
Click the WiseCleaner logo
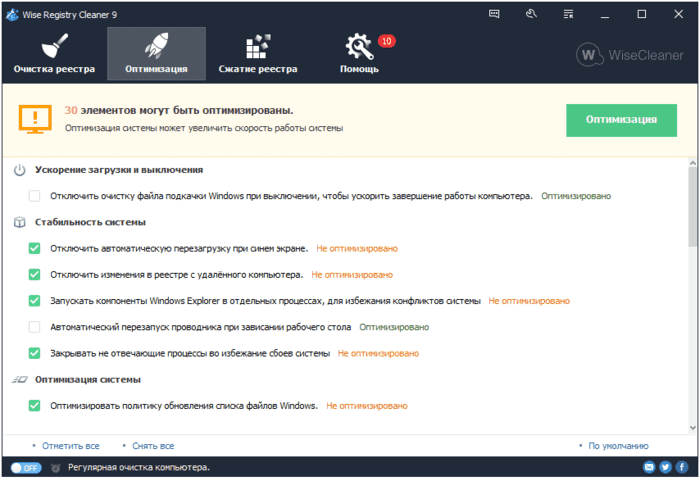(x=631, y=54)
